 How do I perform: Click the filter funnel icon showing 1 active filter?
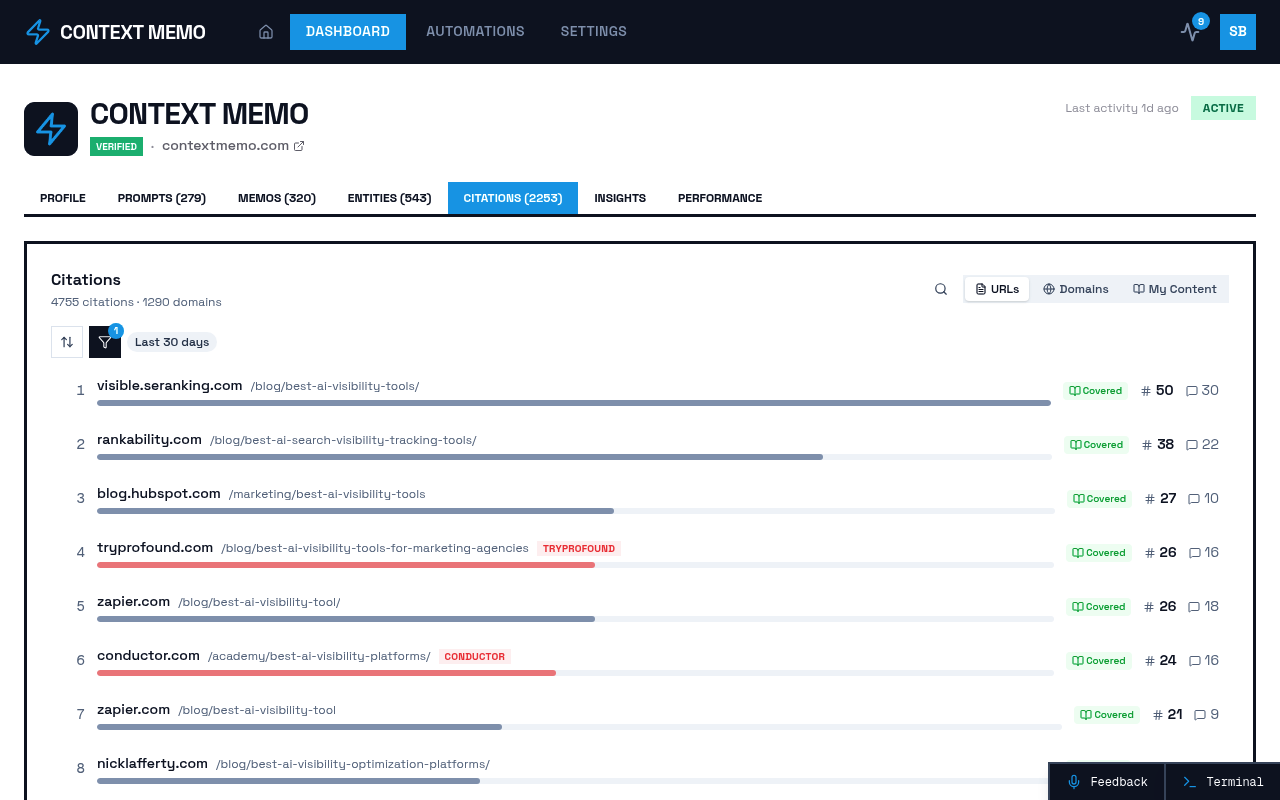click(105, 341)
